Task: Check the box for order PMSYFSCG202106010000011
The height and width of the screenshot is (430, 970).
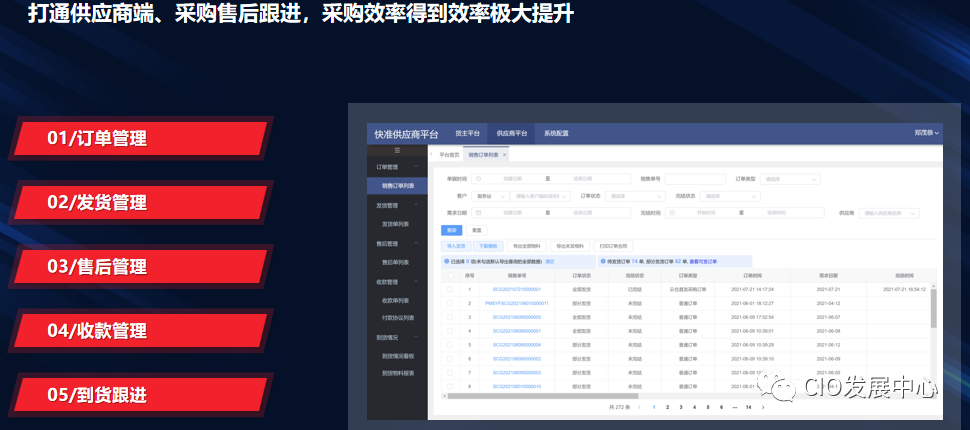Action: 450,303
